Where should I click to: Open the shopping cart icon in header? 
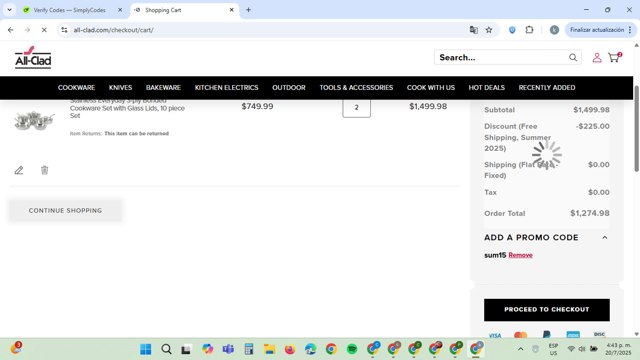point(614,57)
